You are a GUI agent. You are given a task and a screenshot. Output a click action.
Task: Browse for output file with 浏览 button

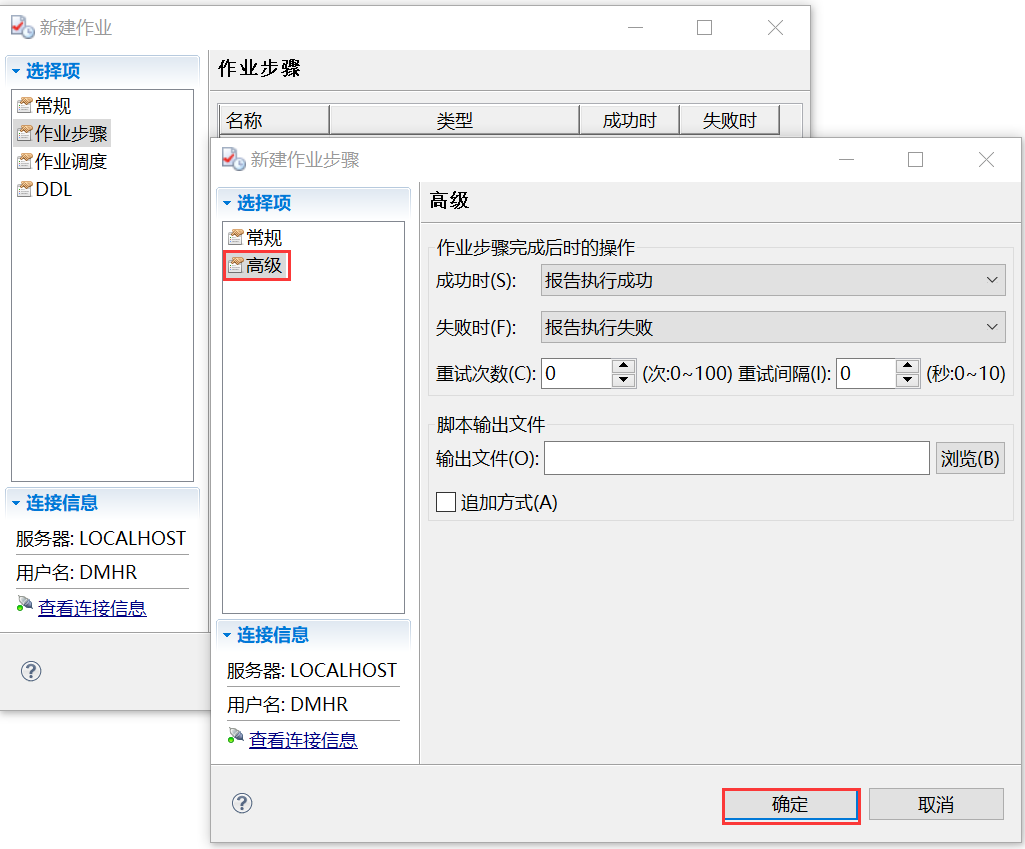(969, 459)
